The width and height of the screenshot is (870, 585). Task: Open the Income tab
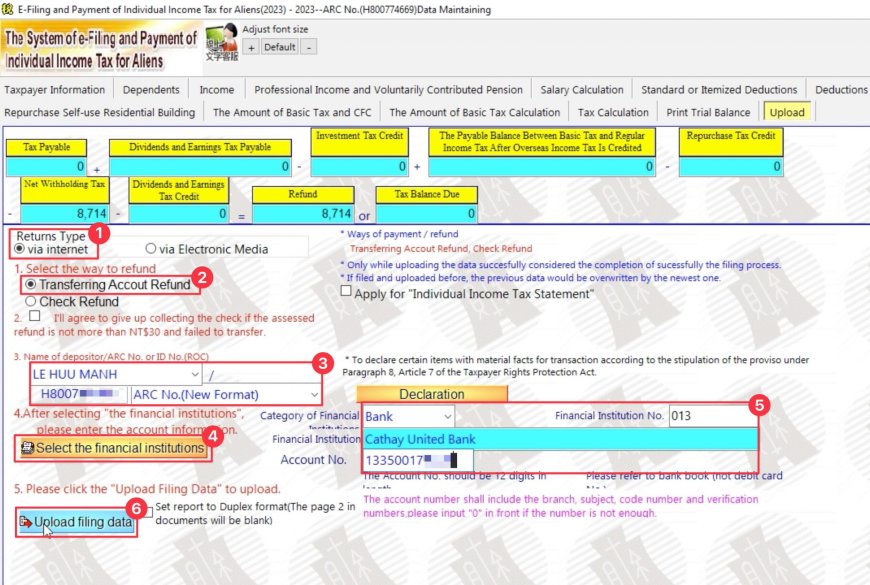click(x=216, y=90)
